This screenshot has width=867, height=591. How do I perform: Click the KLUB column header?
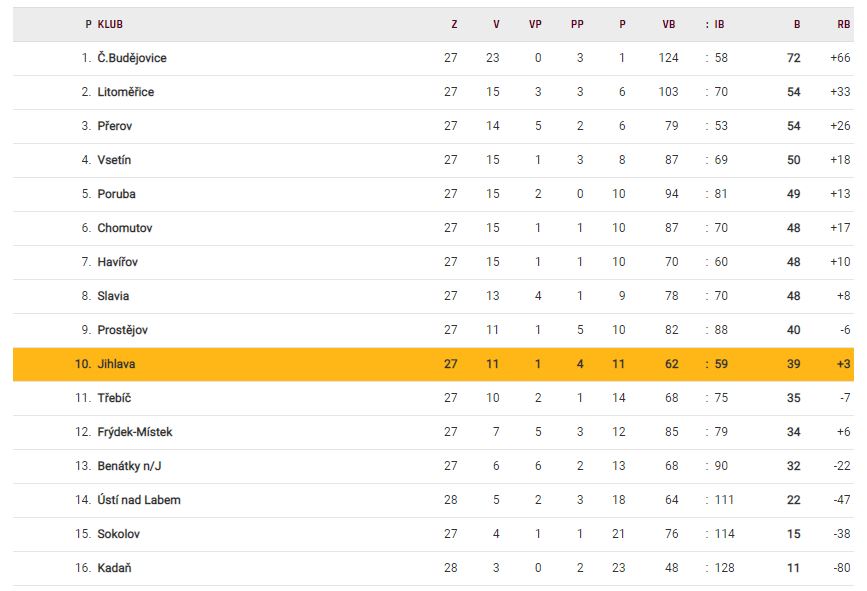[x=110, y=24]
